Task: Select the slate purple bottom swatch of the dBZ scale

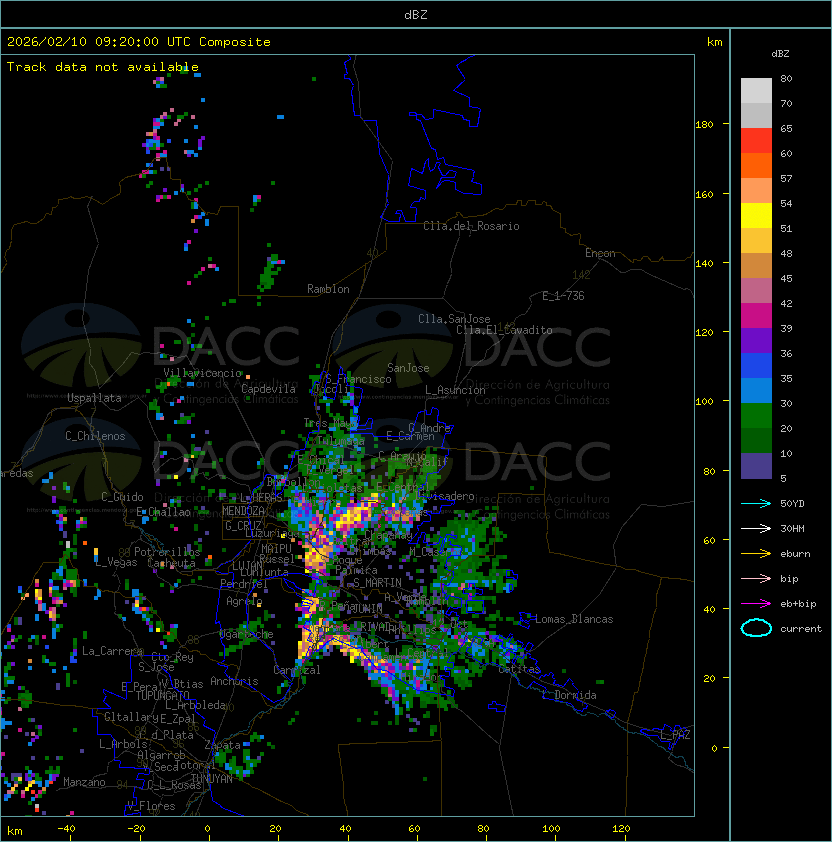Action: [x=756, y=466]
